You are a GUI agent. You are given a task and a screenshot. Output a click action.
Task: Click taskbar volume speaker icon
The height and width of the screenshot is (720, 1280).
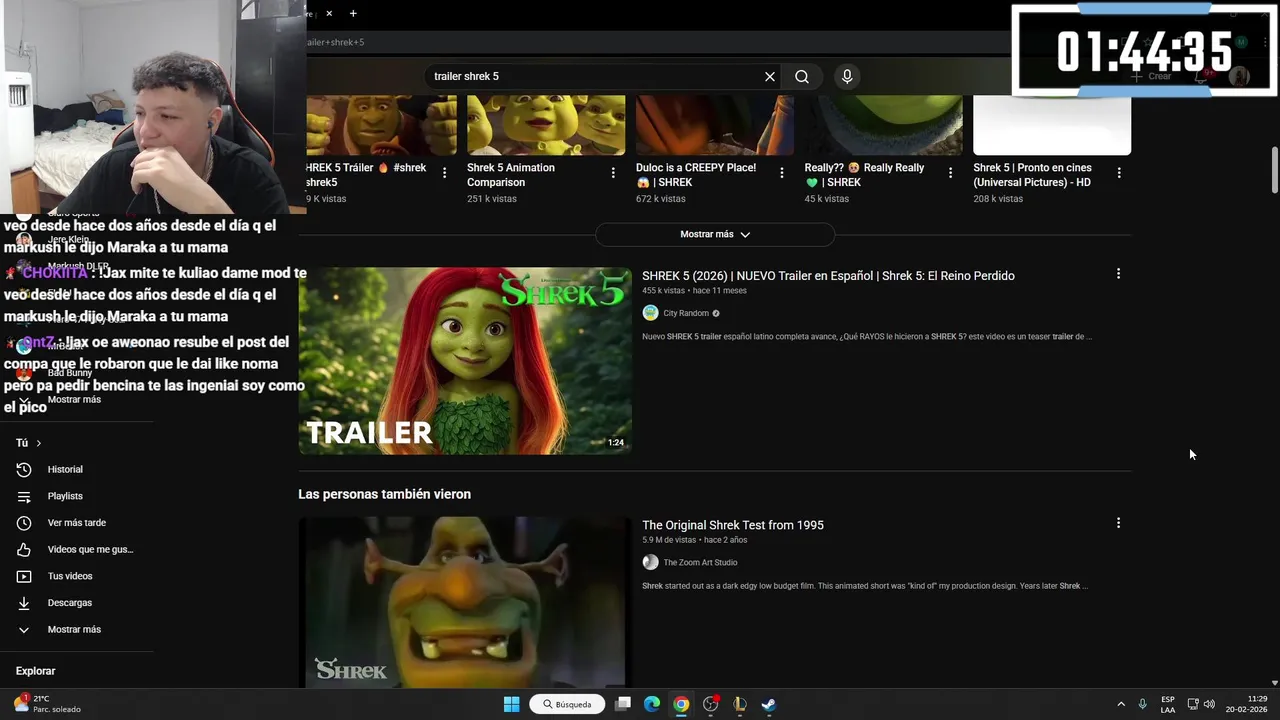(x=1209, y=704)
